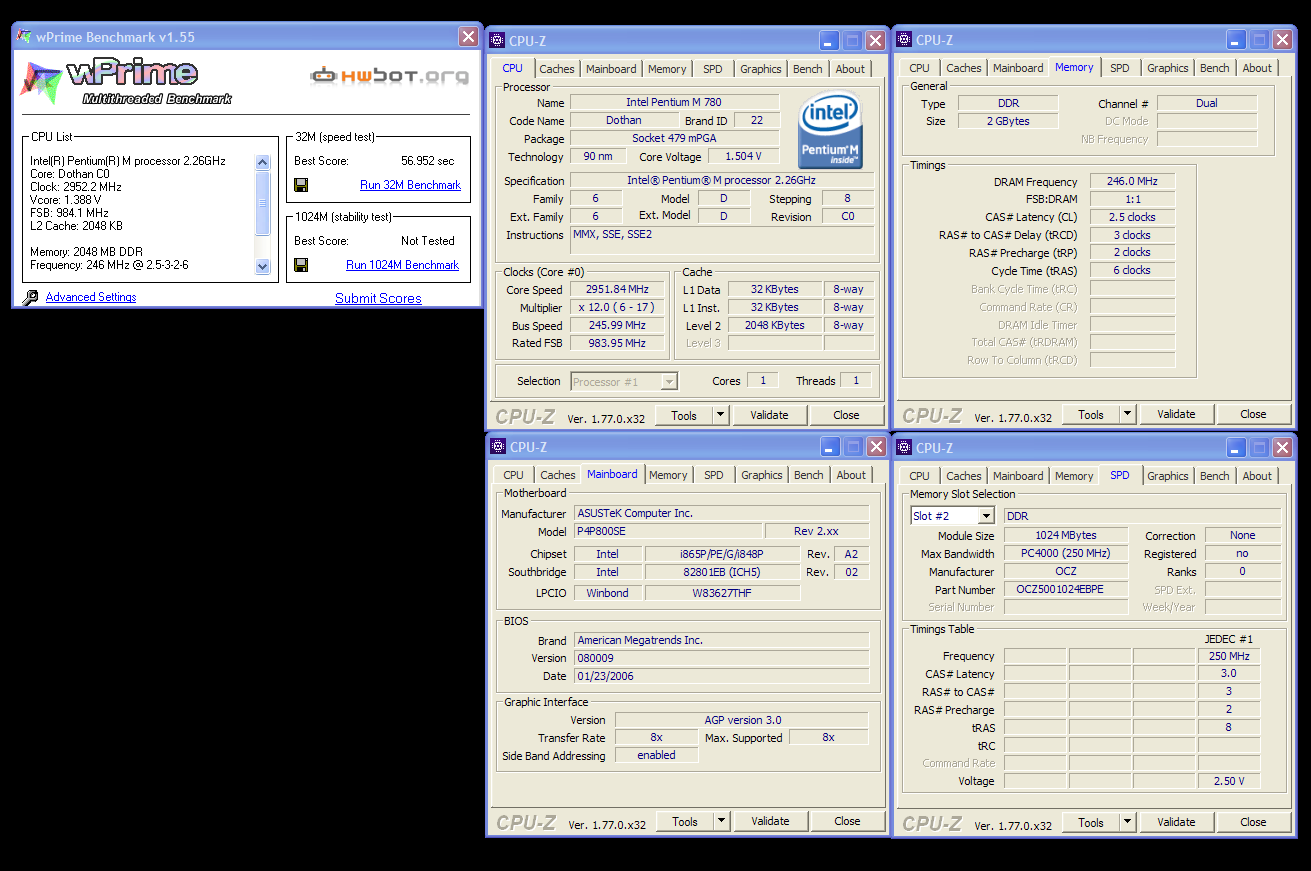Click the CAS# Latency 2.5 clocks value
Viewport: 1311px width, 871px height.
coord(1132,217)
